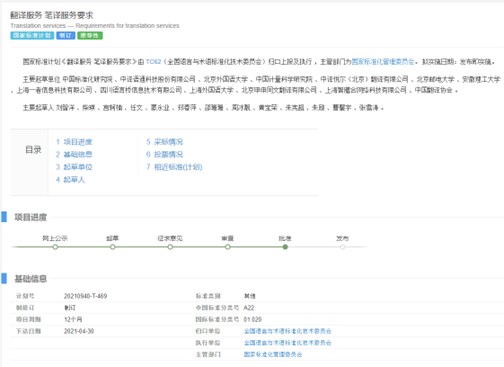Click the classification code A22

coord(249,308)
